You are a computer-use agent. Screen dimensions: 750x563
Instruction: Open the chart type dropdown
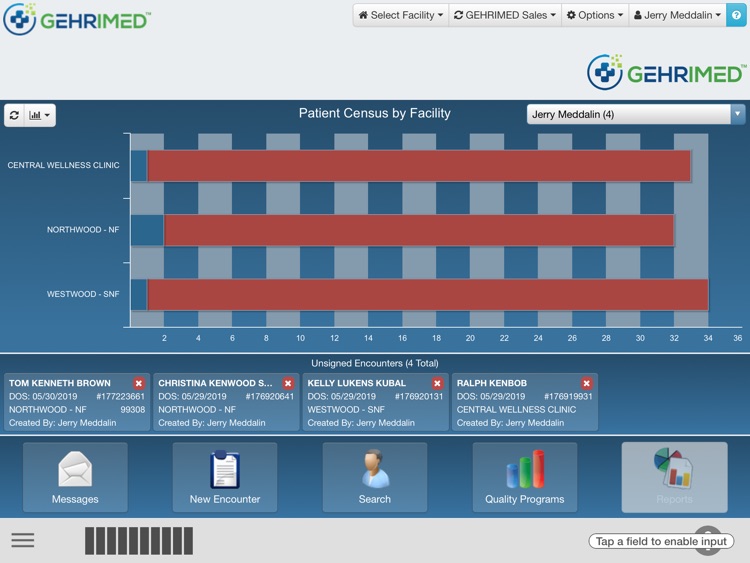40,115
